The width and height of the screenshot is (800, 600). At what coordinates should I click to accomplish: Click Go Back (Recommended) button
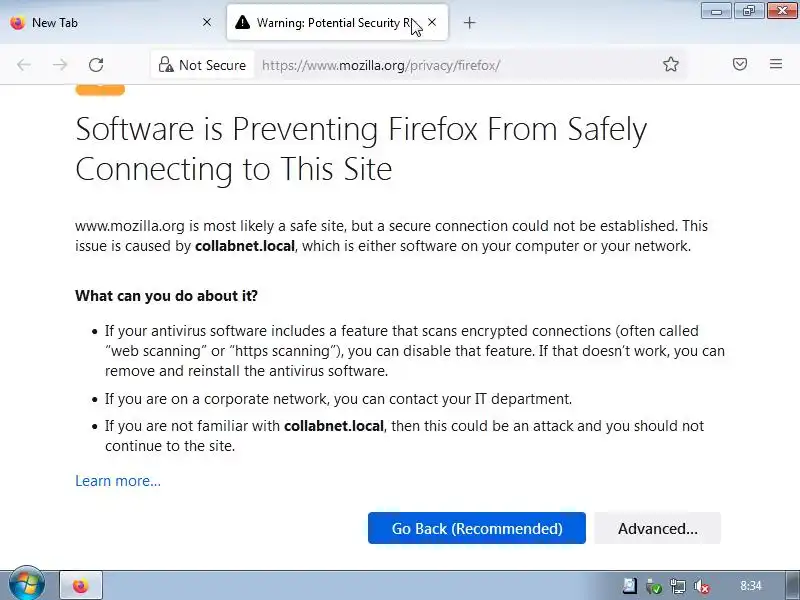(476, 529)
